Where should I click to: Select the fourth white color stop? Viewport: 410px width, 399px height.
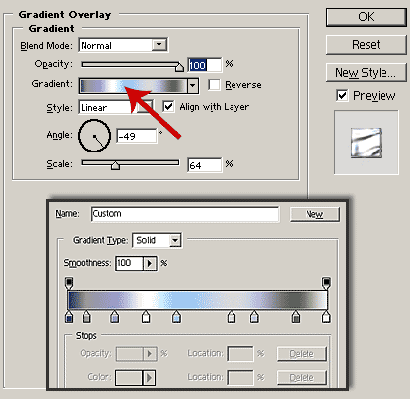click(146, 317)
